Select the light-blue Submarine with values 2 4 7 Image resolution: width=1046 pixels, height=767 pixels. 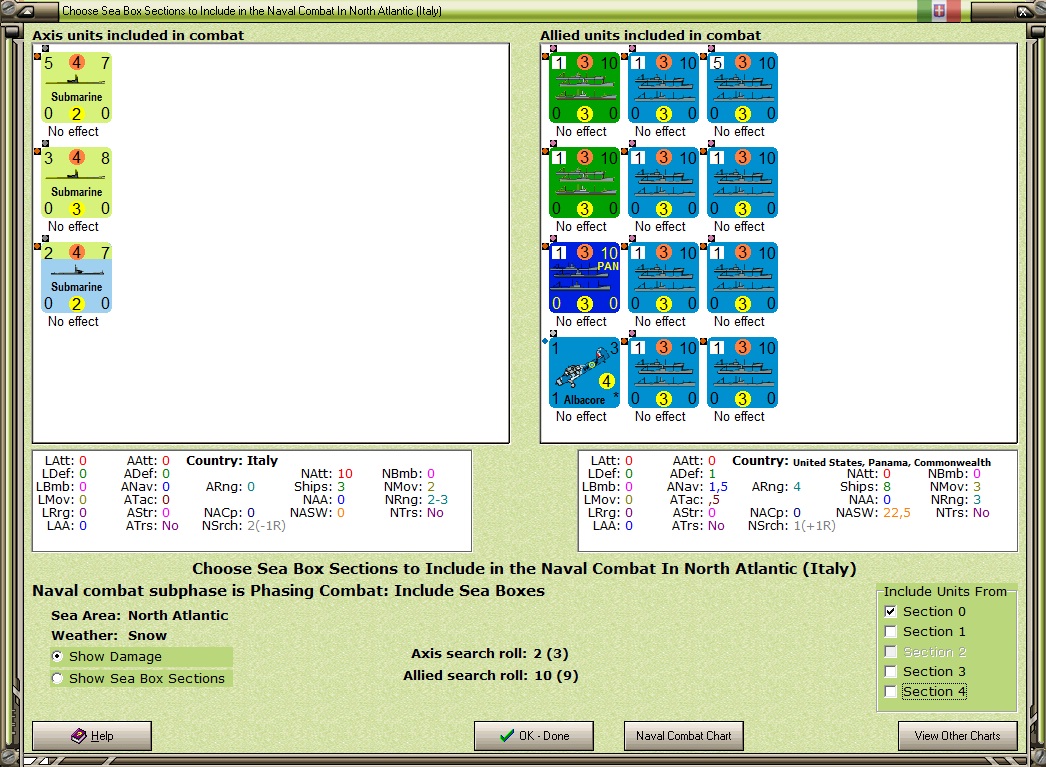point(76,277)
